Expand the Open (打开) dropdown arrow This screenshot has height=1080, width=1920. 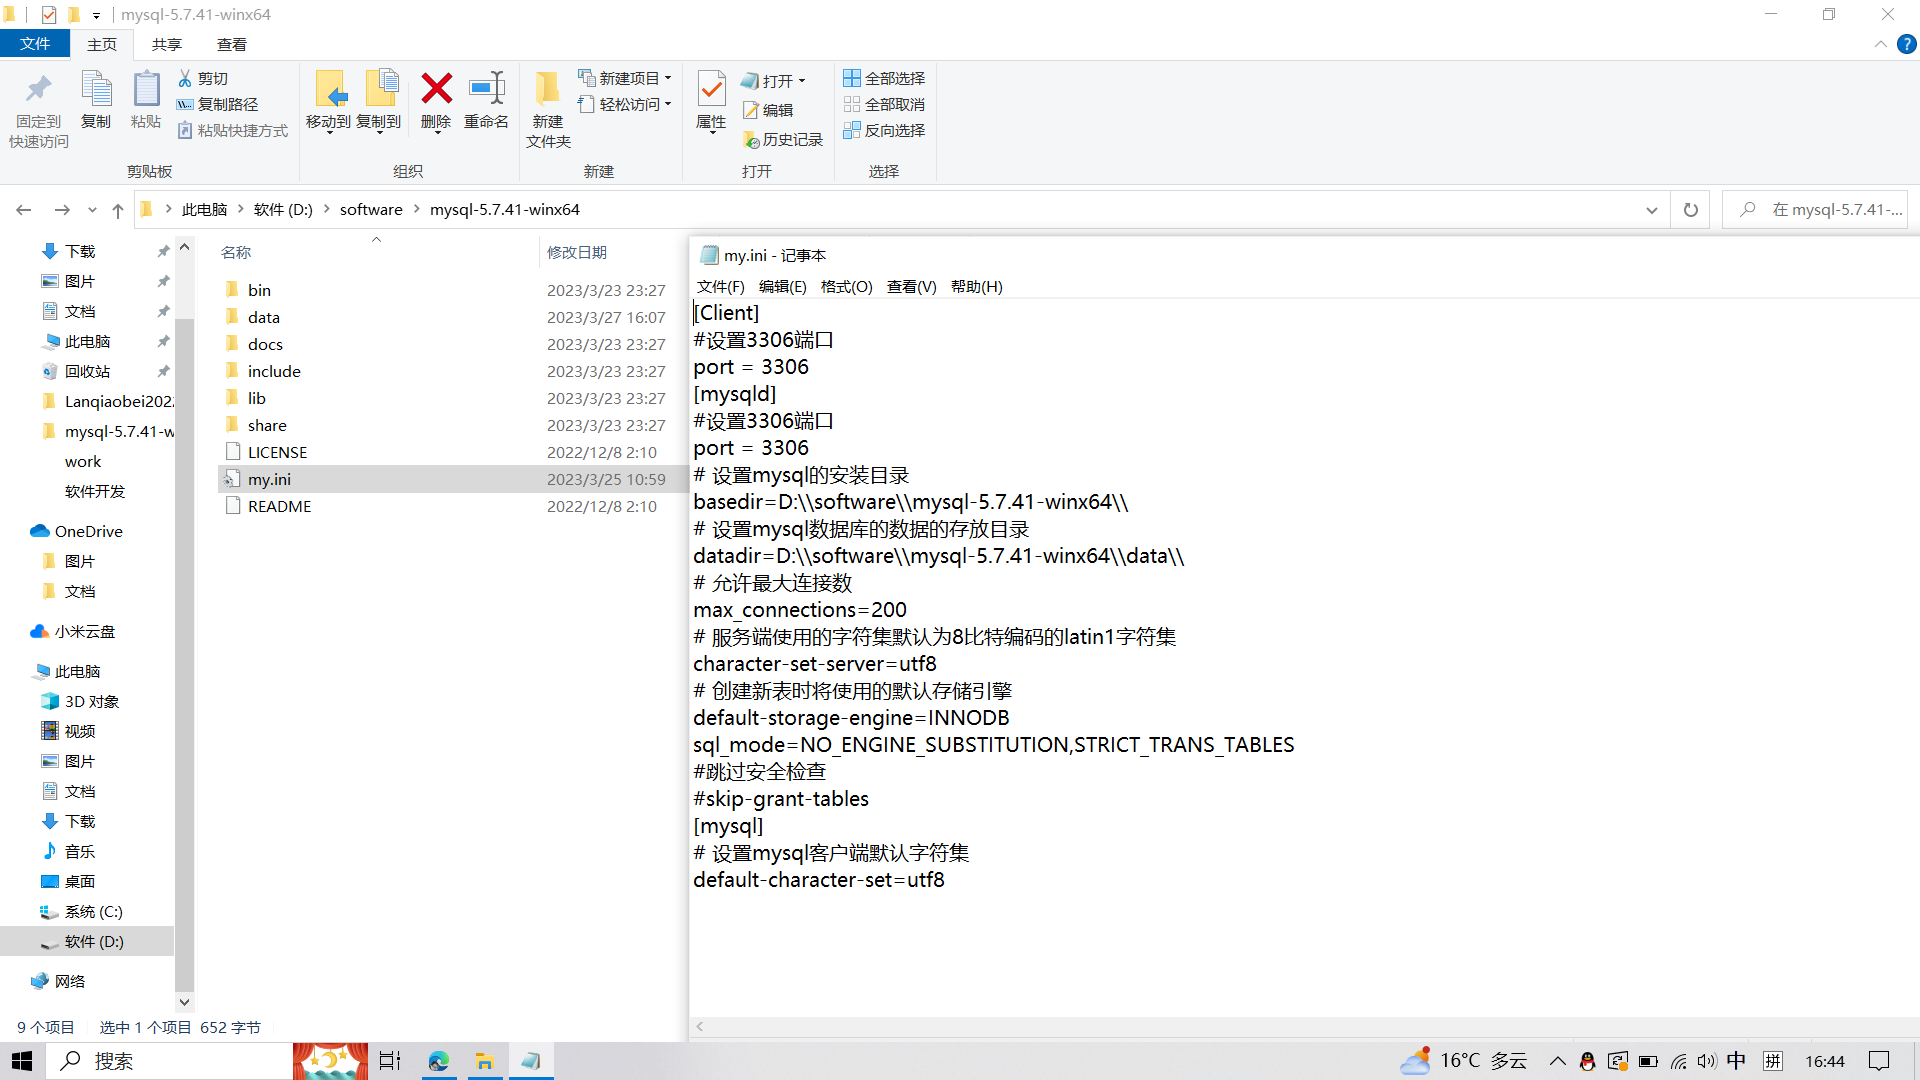click(x=802, y=81)
